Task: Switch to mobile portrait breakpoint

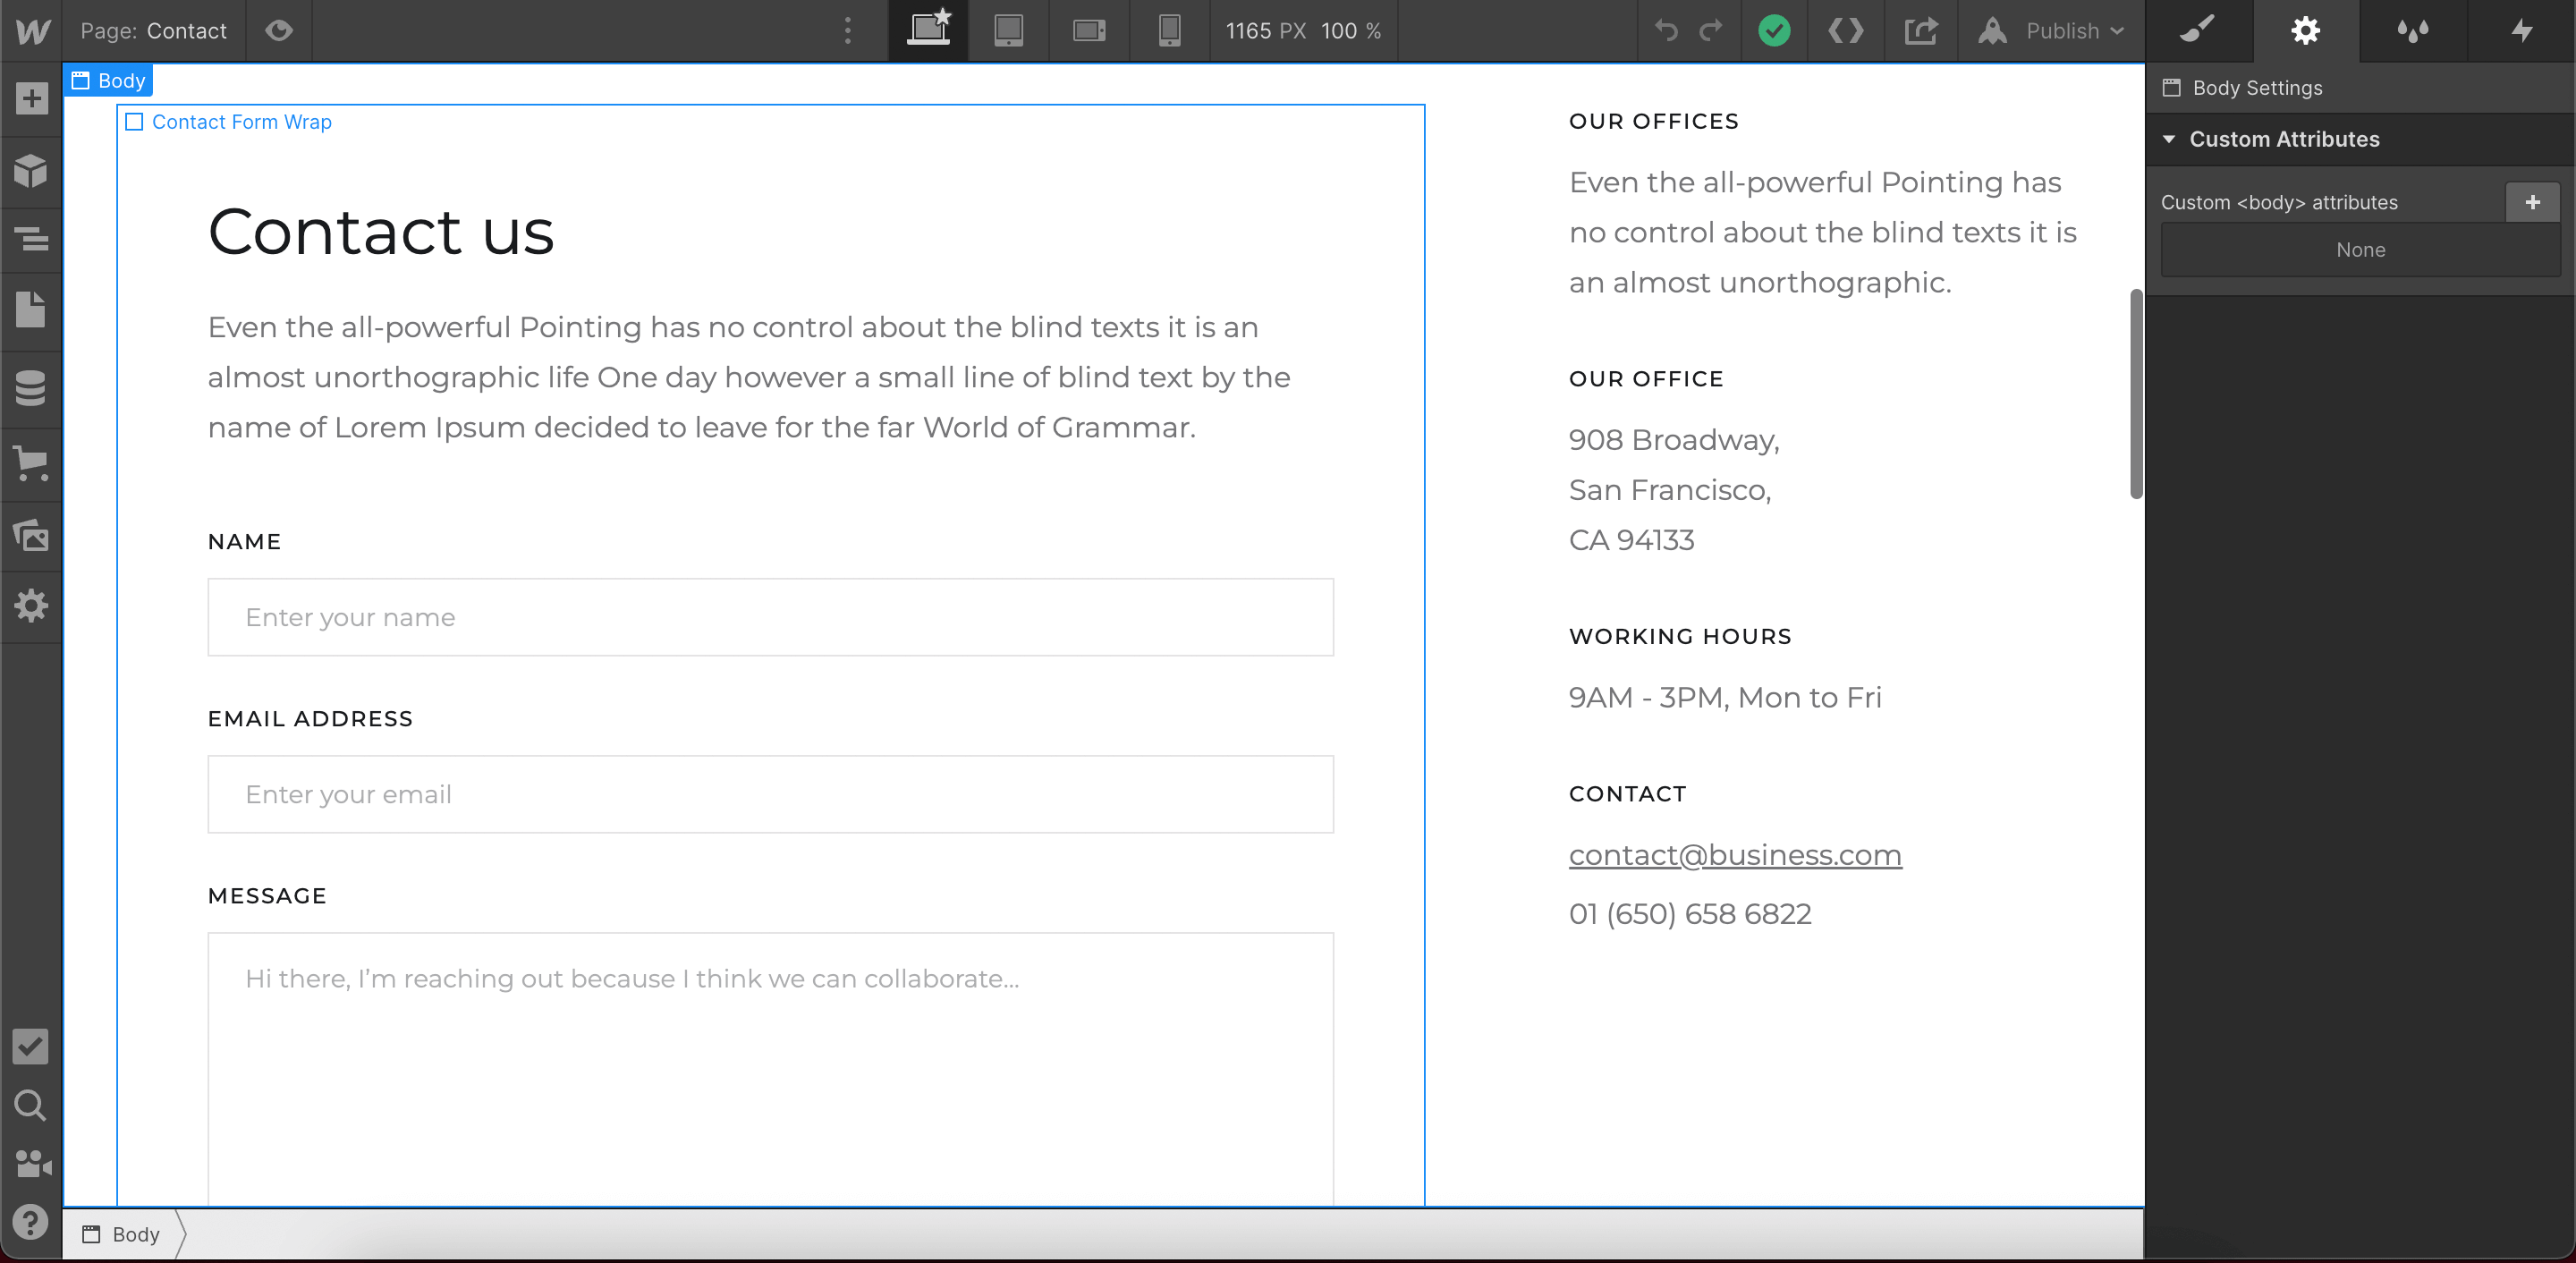Action: pyautogui.click(x=1168, y=31)
